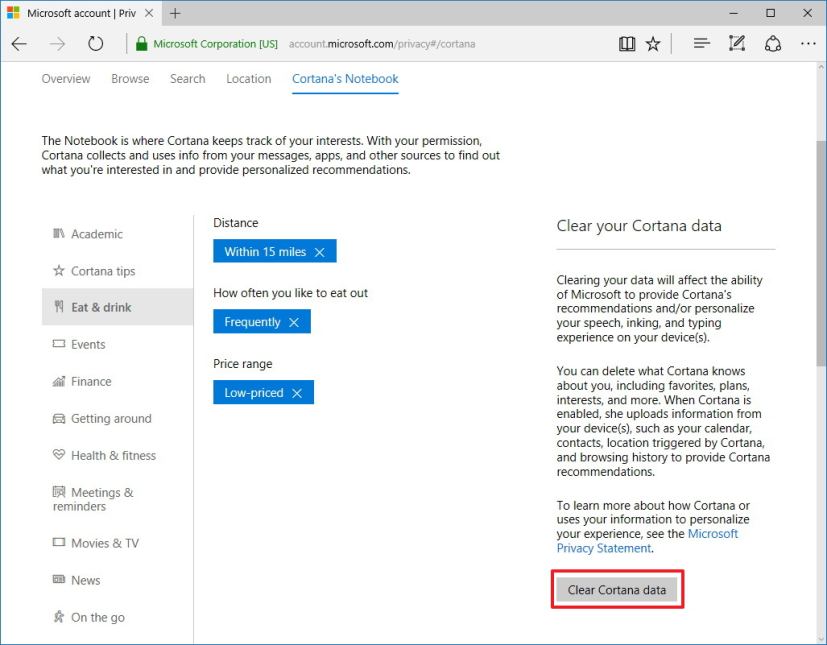This screenshot has height=645, width=827.
Task: Click the Eat & drink fork icon
Action: [59, 306]
